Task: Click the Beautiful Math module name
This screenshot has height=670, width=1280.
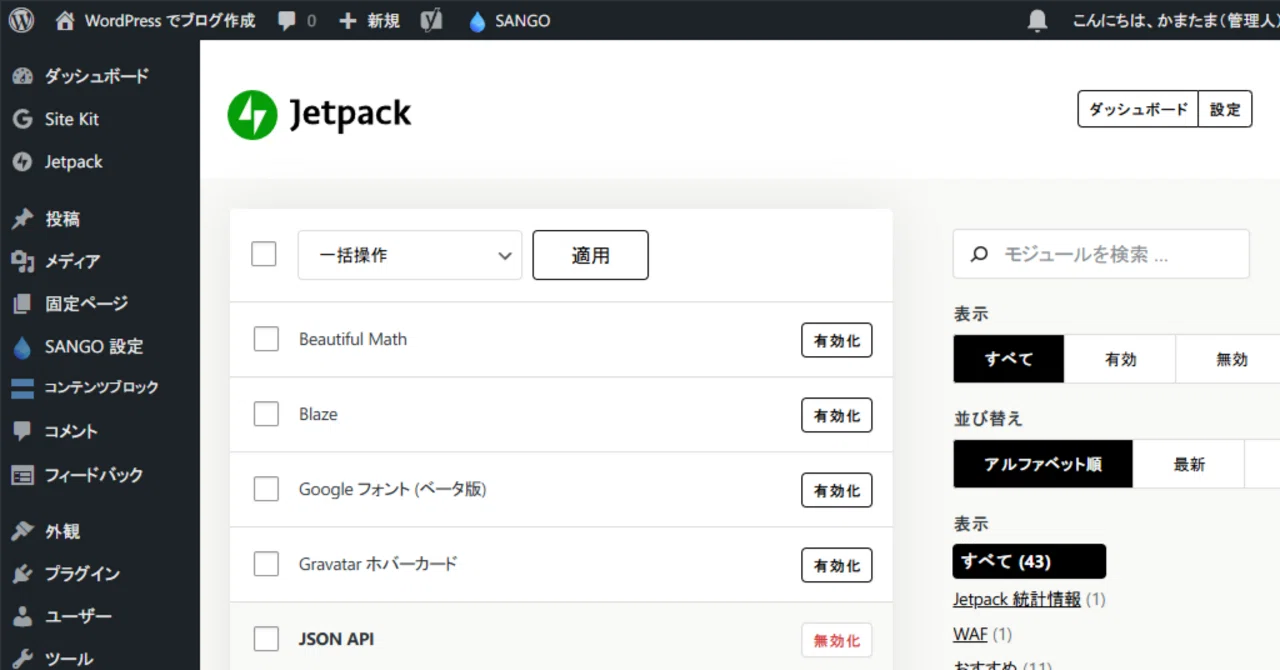Action: pos(353,339)
